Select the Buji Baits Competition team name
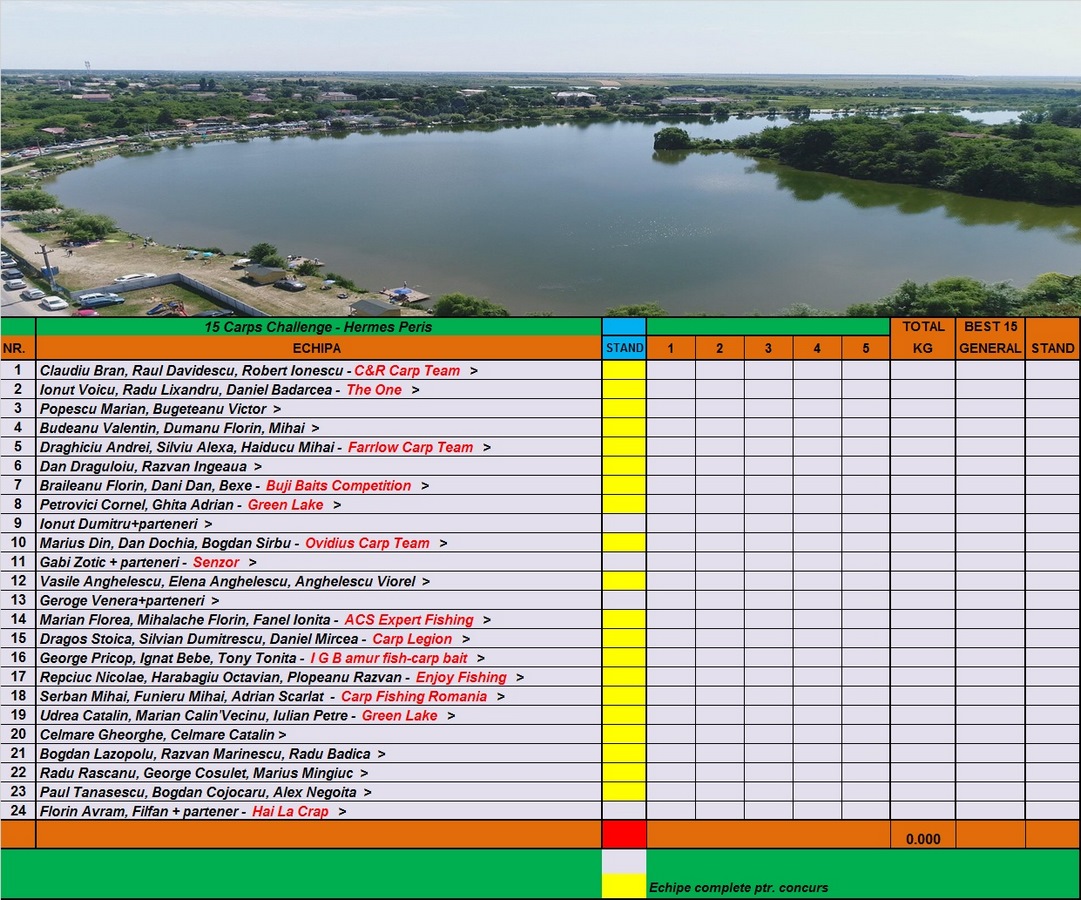1081x900 pixels. tap(338, 486)
